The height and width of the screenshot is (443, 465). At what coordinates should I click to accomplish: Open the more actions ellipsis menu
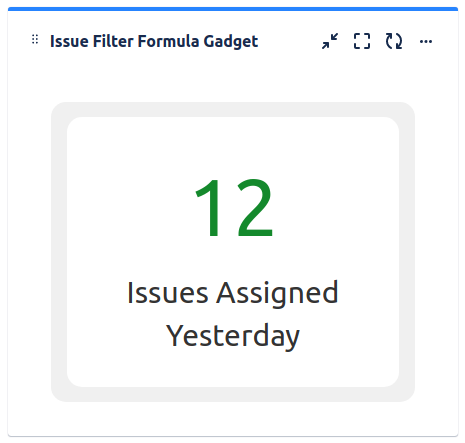(x=426, y=41)
